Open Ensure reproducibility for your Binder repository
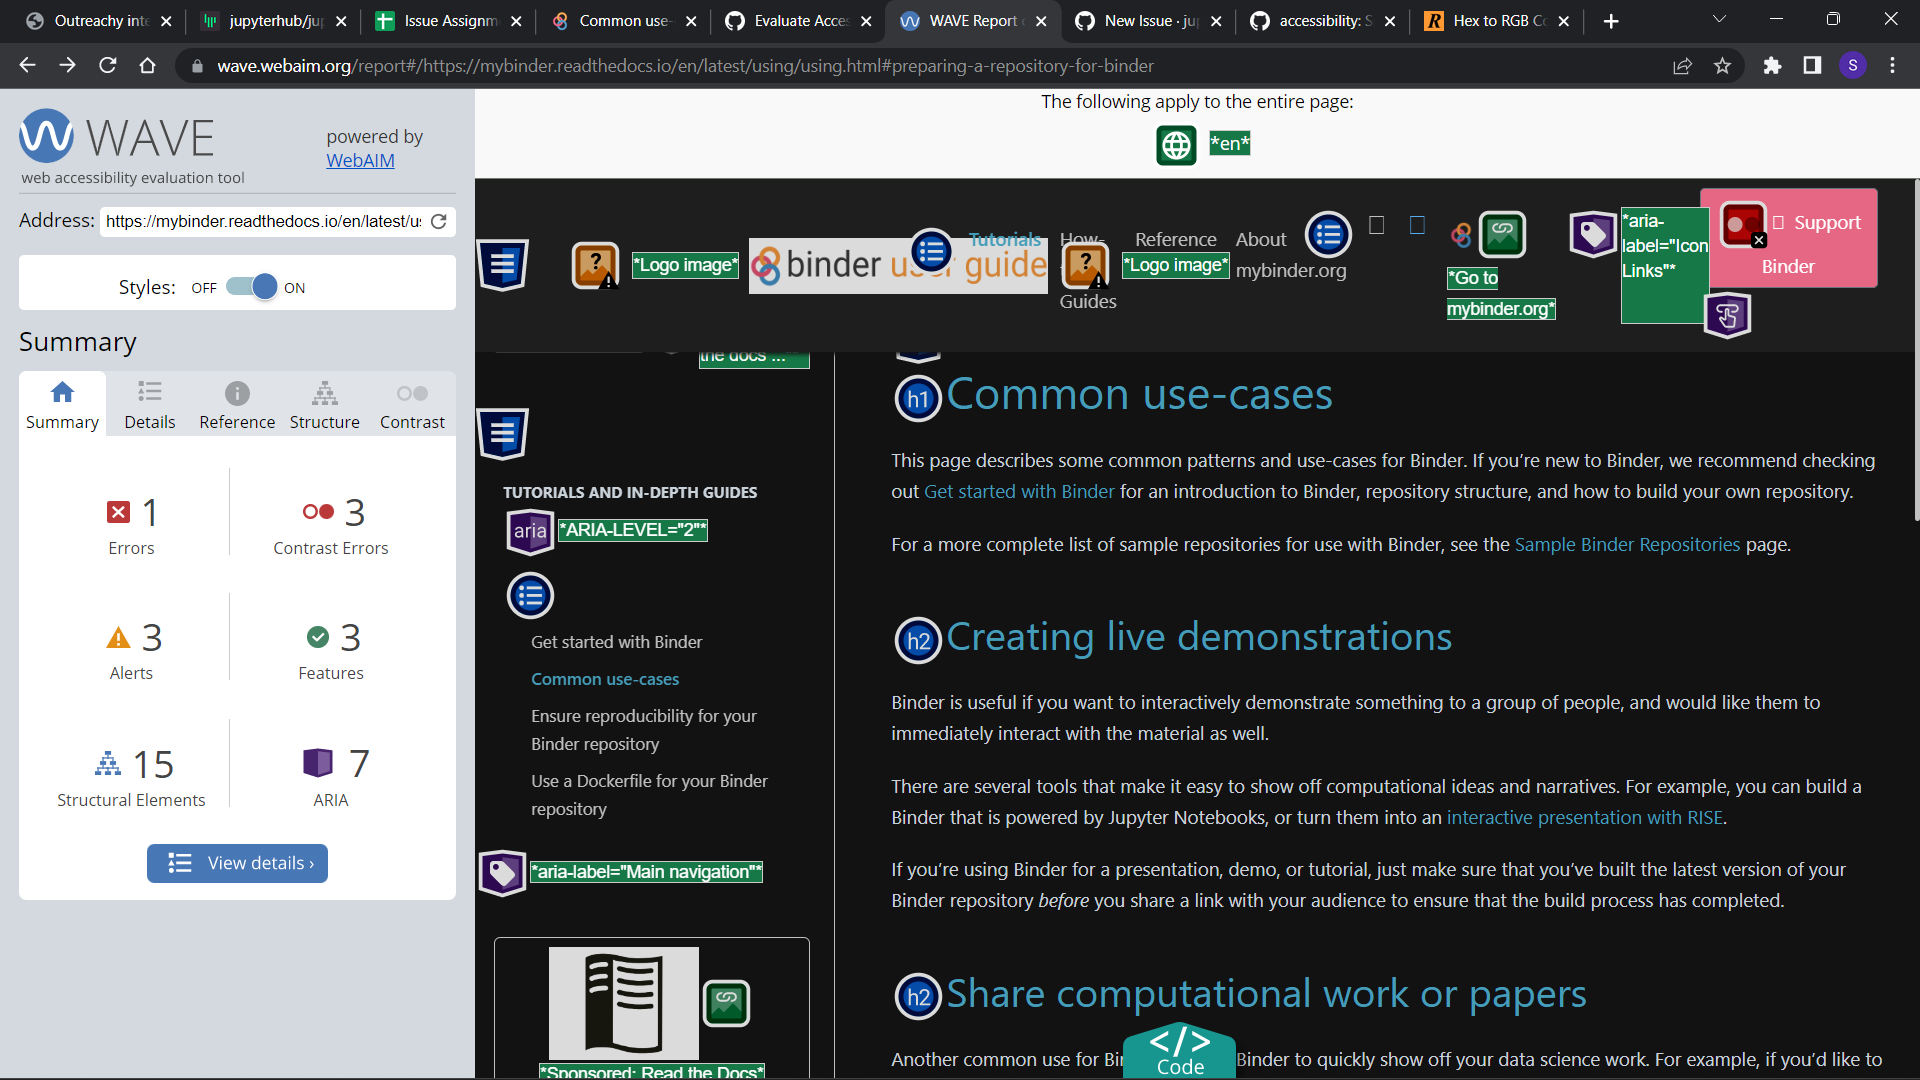This screenshot has width=1920, height=1080. coord(644,730)
